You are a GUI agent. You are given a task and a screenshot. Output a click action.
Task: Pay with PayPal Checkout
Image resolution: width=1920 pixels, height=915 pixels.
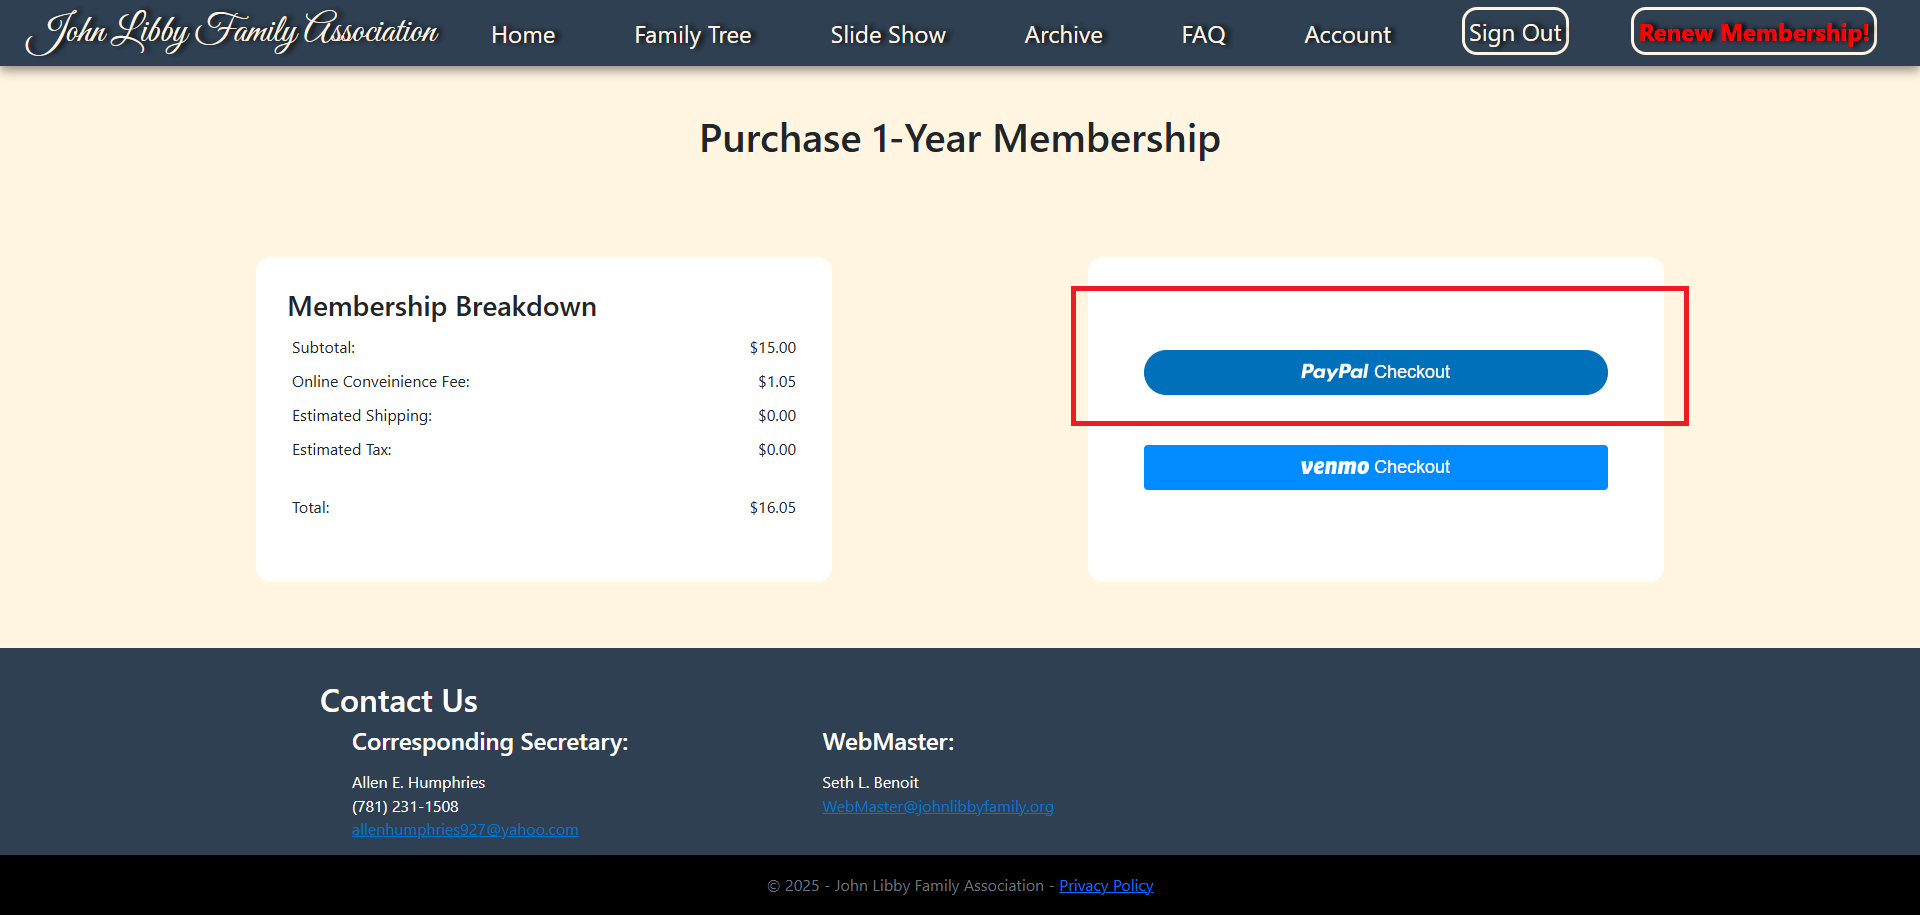1375,372
